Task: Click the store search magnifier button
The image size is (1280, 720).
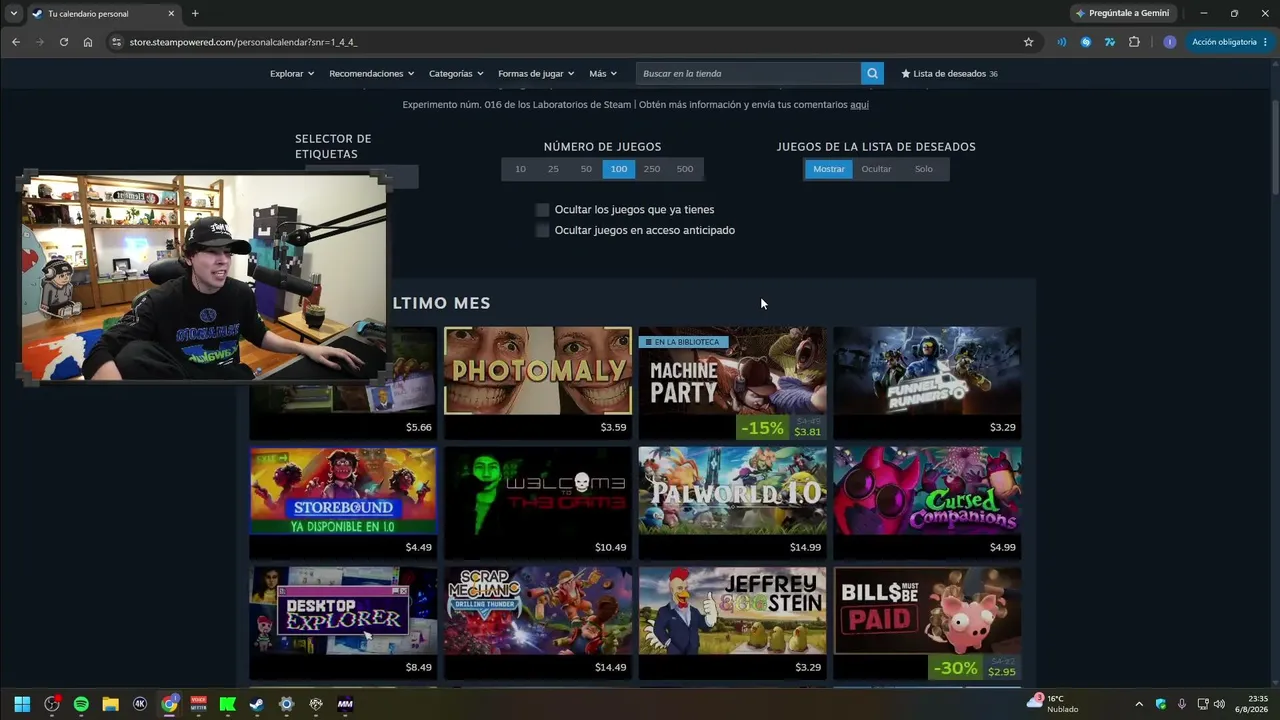Action: (872, 73)
